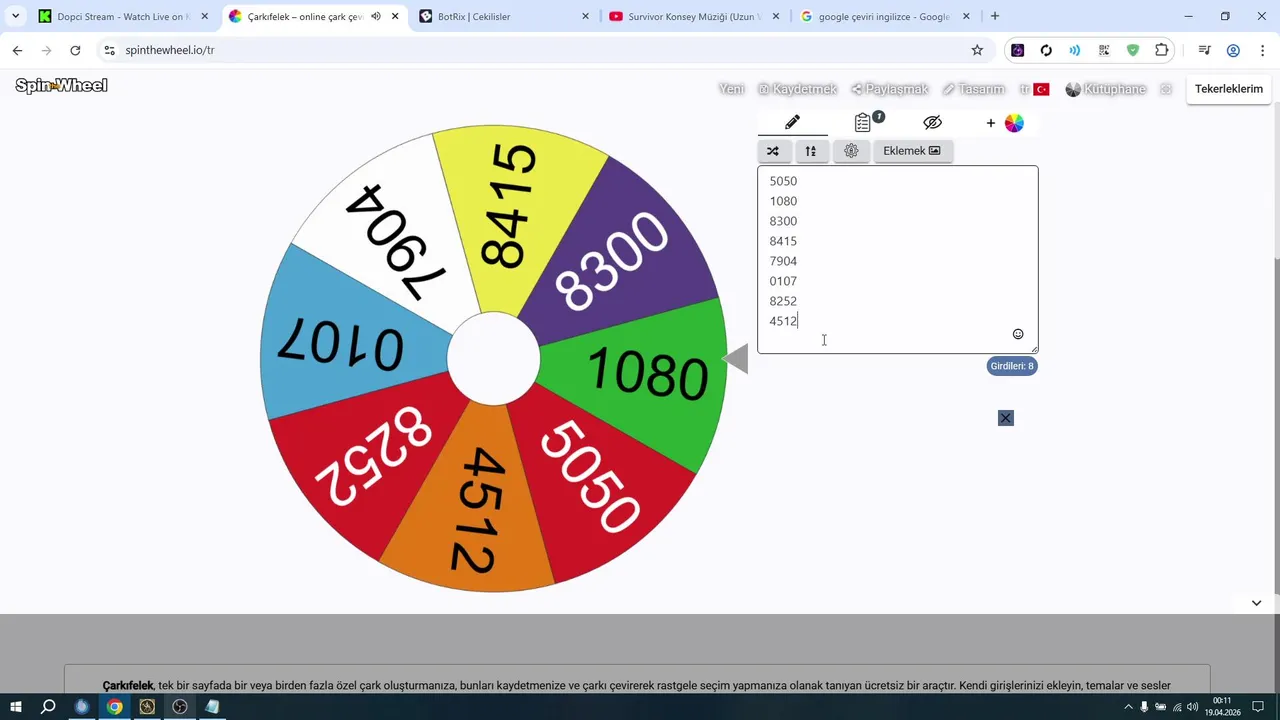Image resolution: width=1280 pixels, height=720 pixels.
Task: Shuffle the wheel entries
Action: (x=773, y=151)
